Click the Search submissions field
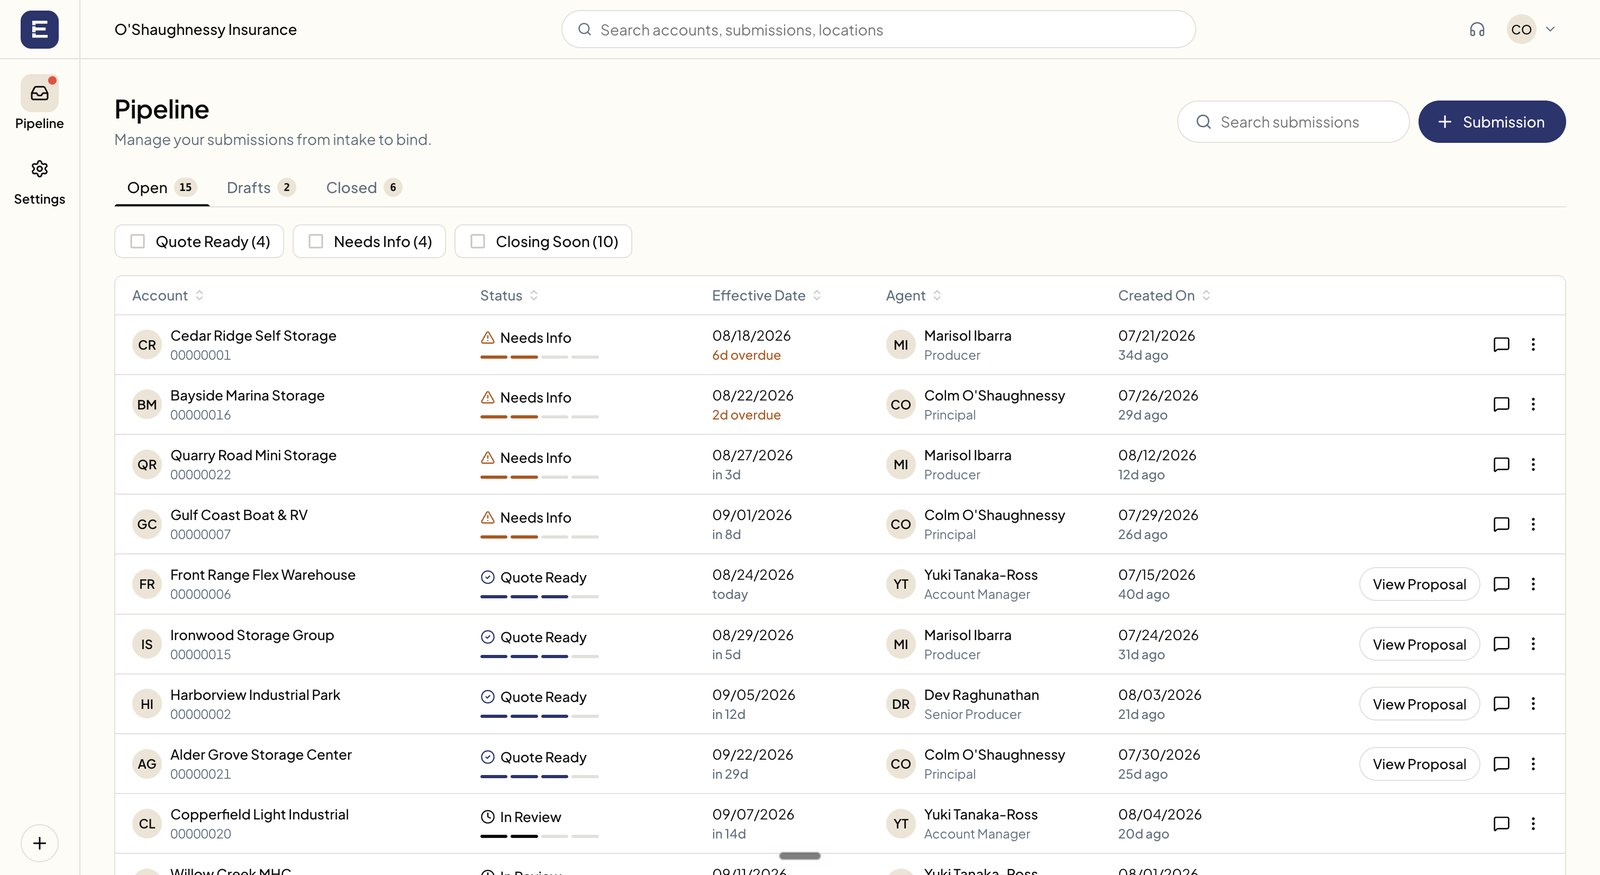Screen dimensions: 1600x875 1293,122
